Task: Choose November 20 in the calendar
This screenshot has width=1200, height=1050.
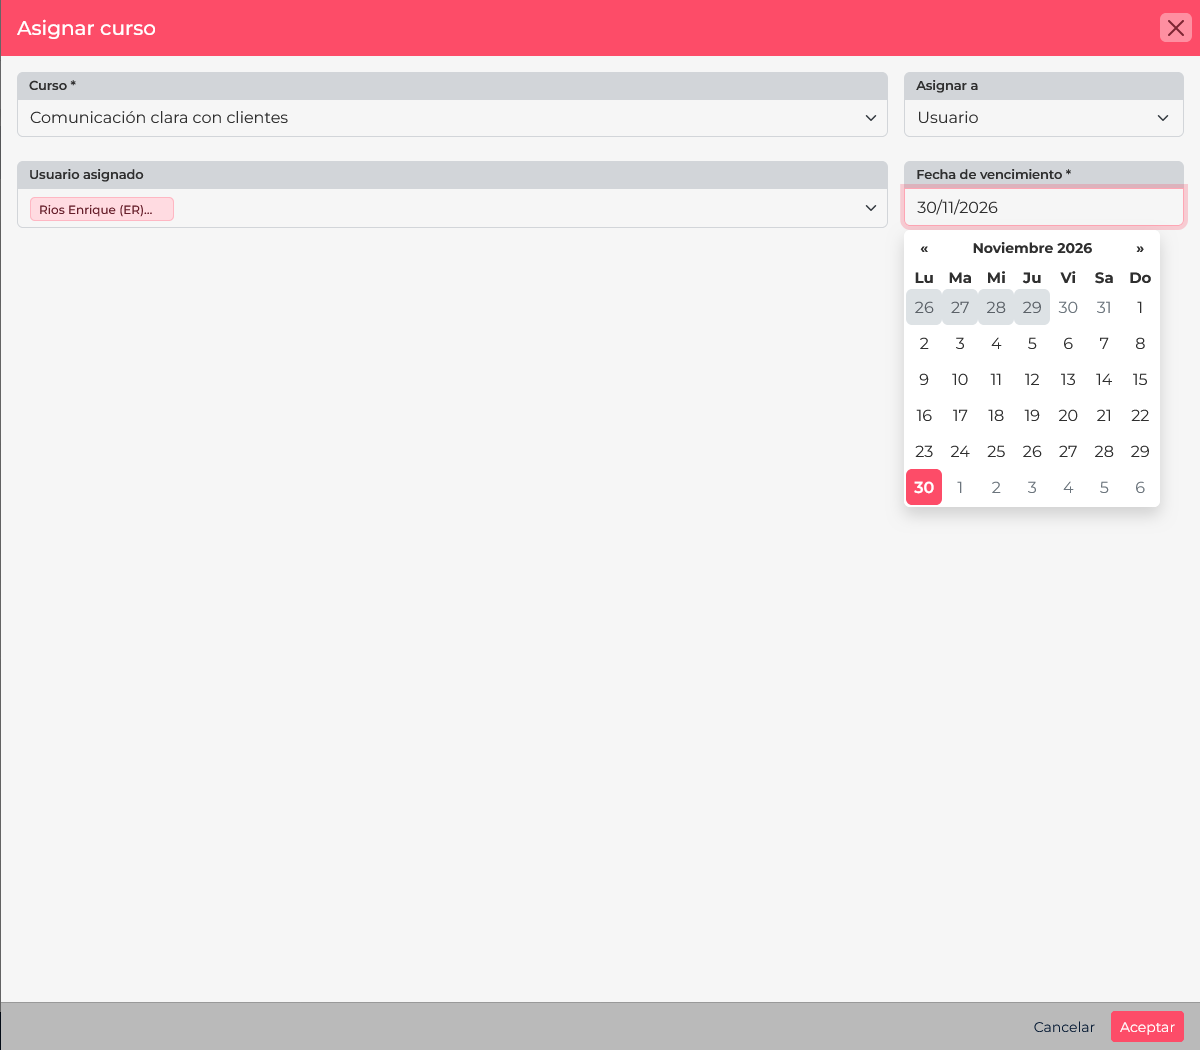Action: pyautogui.click(x=1068, y=416)
